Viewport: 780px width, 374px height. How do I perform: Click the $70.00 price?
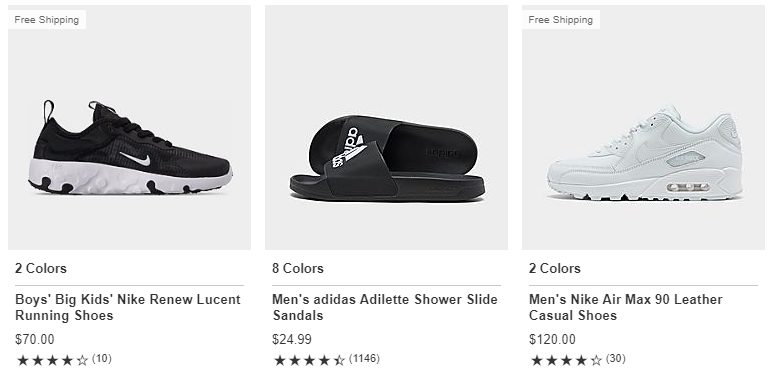pos(35,340)
